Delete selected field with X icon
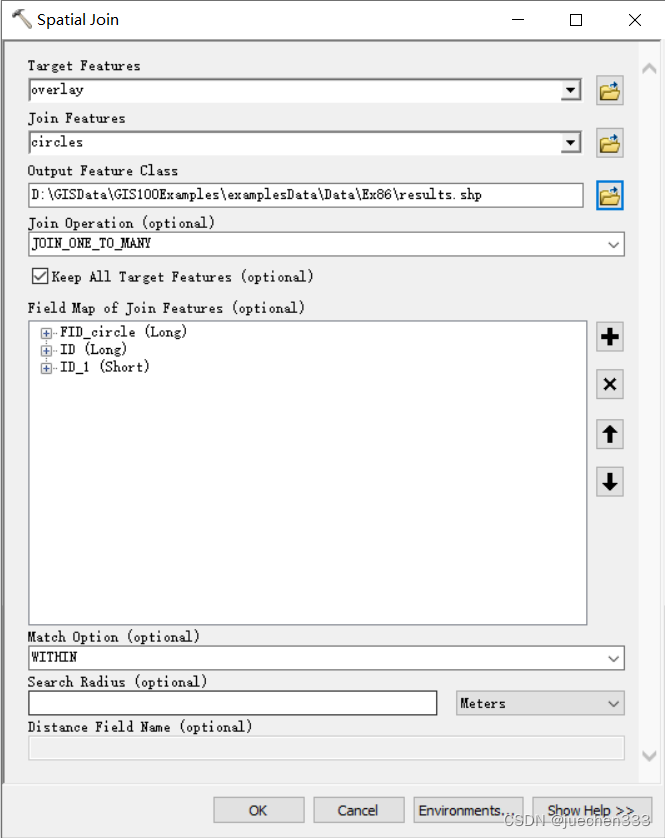Viewport: 665px width, 838px height. coord(609,384)
